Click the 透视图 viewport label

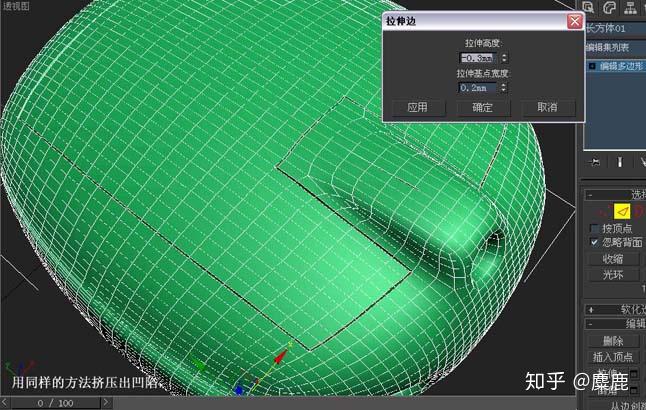pos(16,6)
